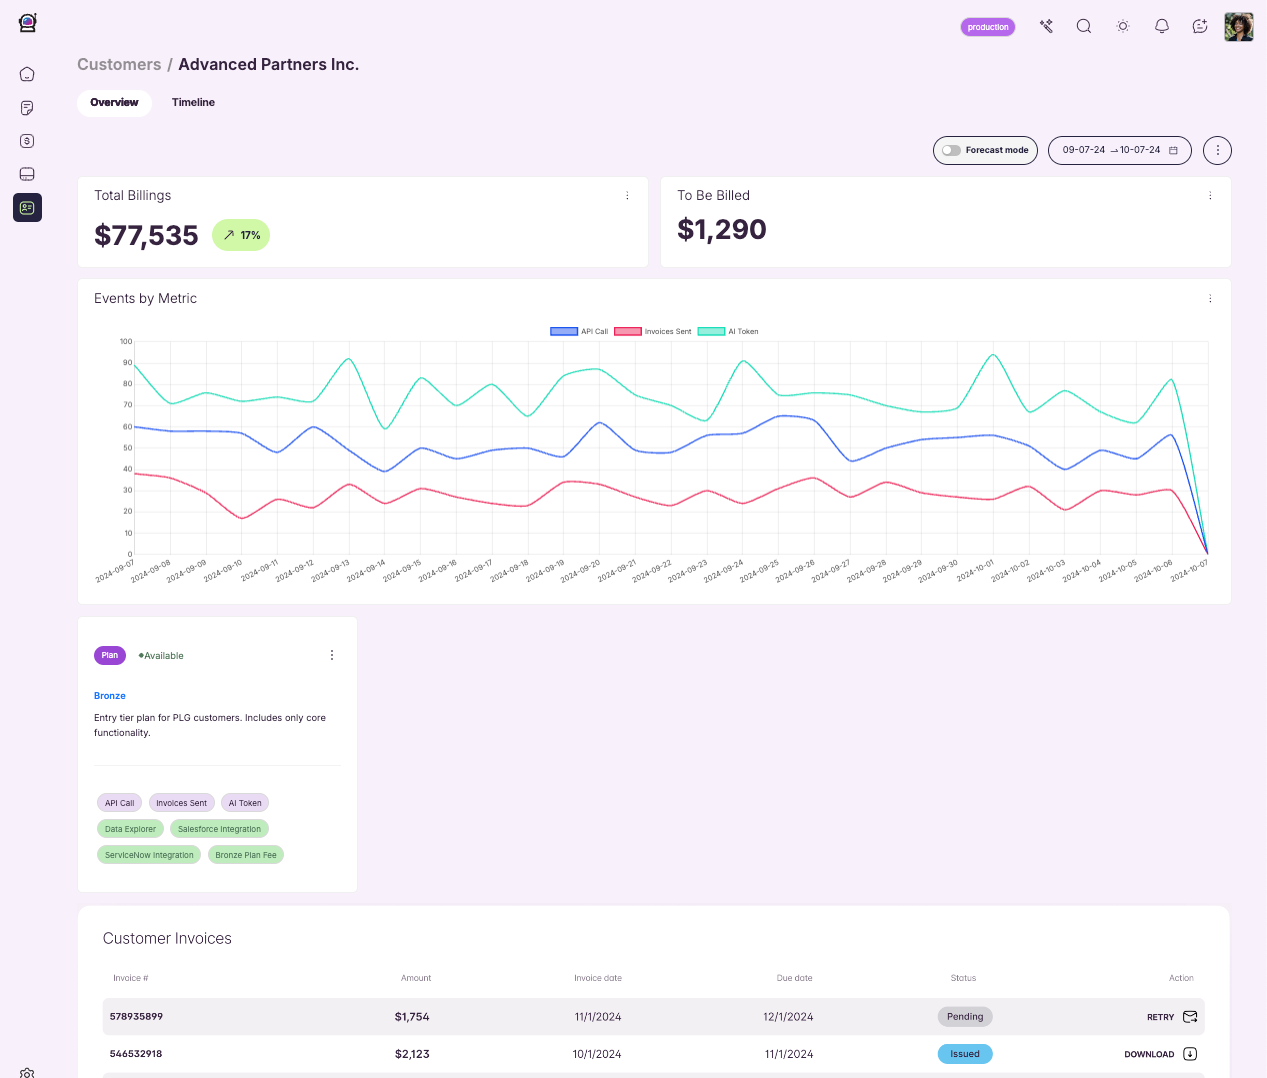
Task: Select the Overview tab
Action: [x=114, y=102]
